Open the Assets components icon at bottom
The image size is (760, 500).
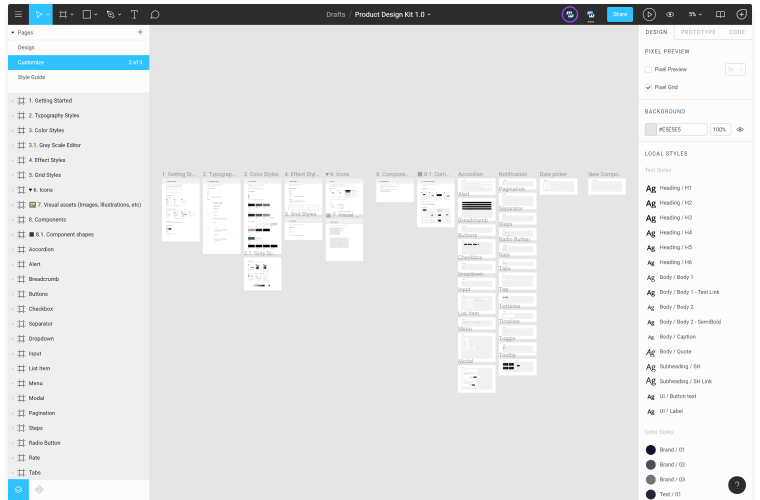point(39,489)
